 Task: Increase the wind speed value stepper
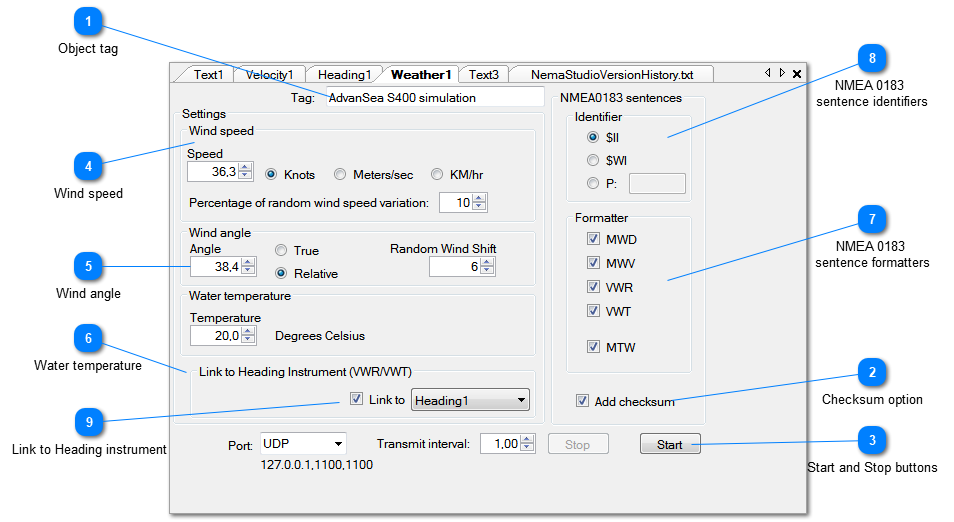click(247, 168)
